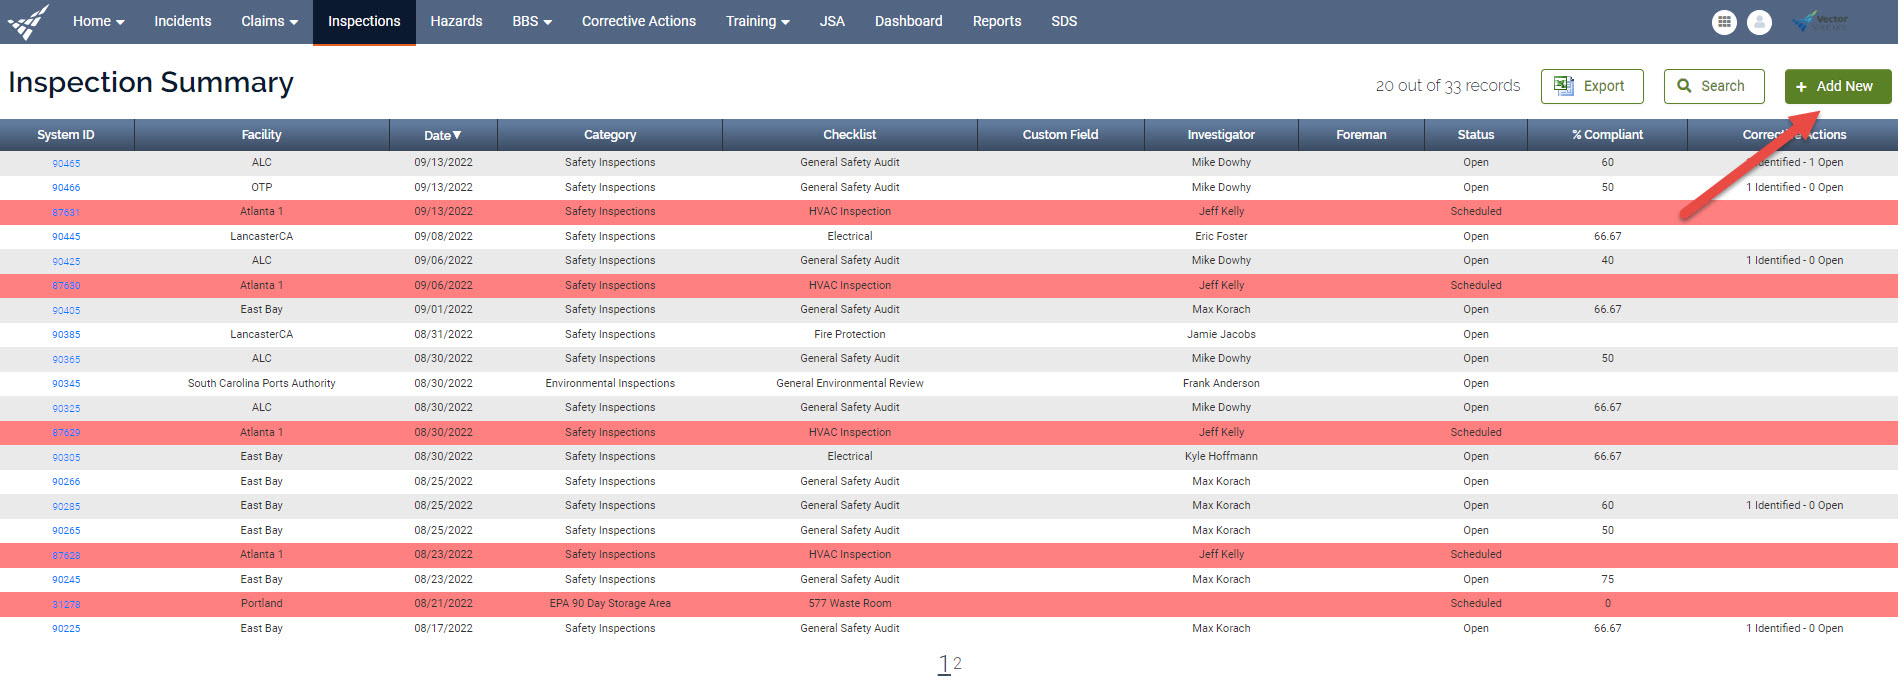Go to the Corrective Actions tab
1898x681 pixels.
tap(638, 21)
